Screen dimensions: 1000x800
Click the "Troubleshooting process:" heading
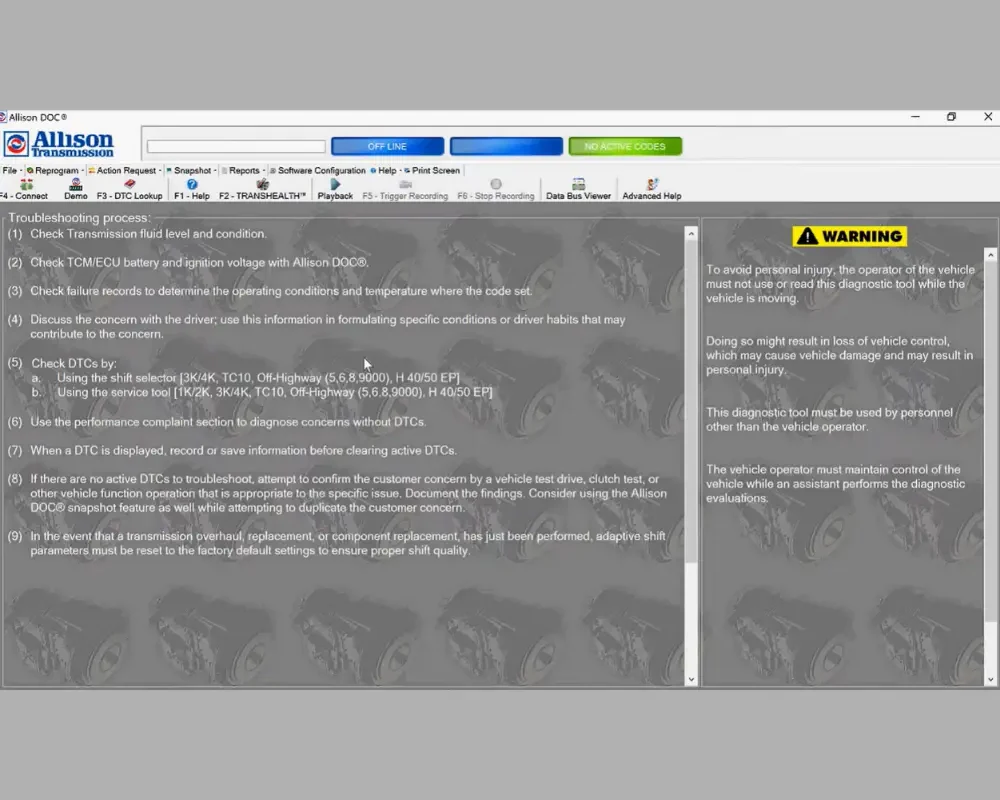[x=80, y=218]
